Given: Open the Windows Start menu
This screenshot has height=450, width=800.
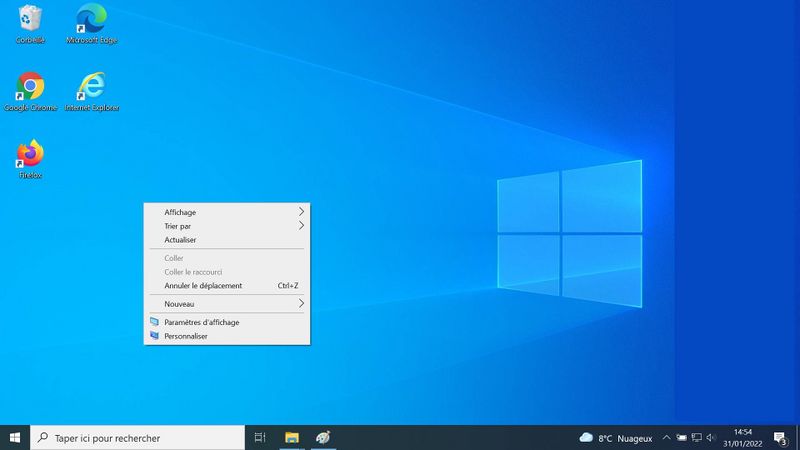Looking at the screenshot, I should click(15, 438).
